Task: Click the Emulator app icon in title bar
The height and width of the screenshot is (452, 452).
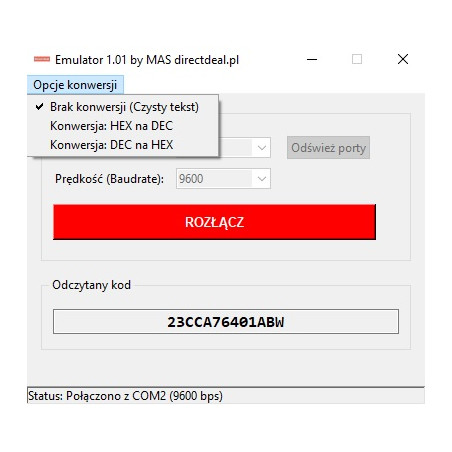Action: pyautogui.click(x=42, y=59)
